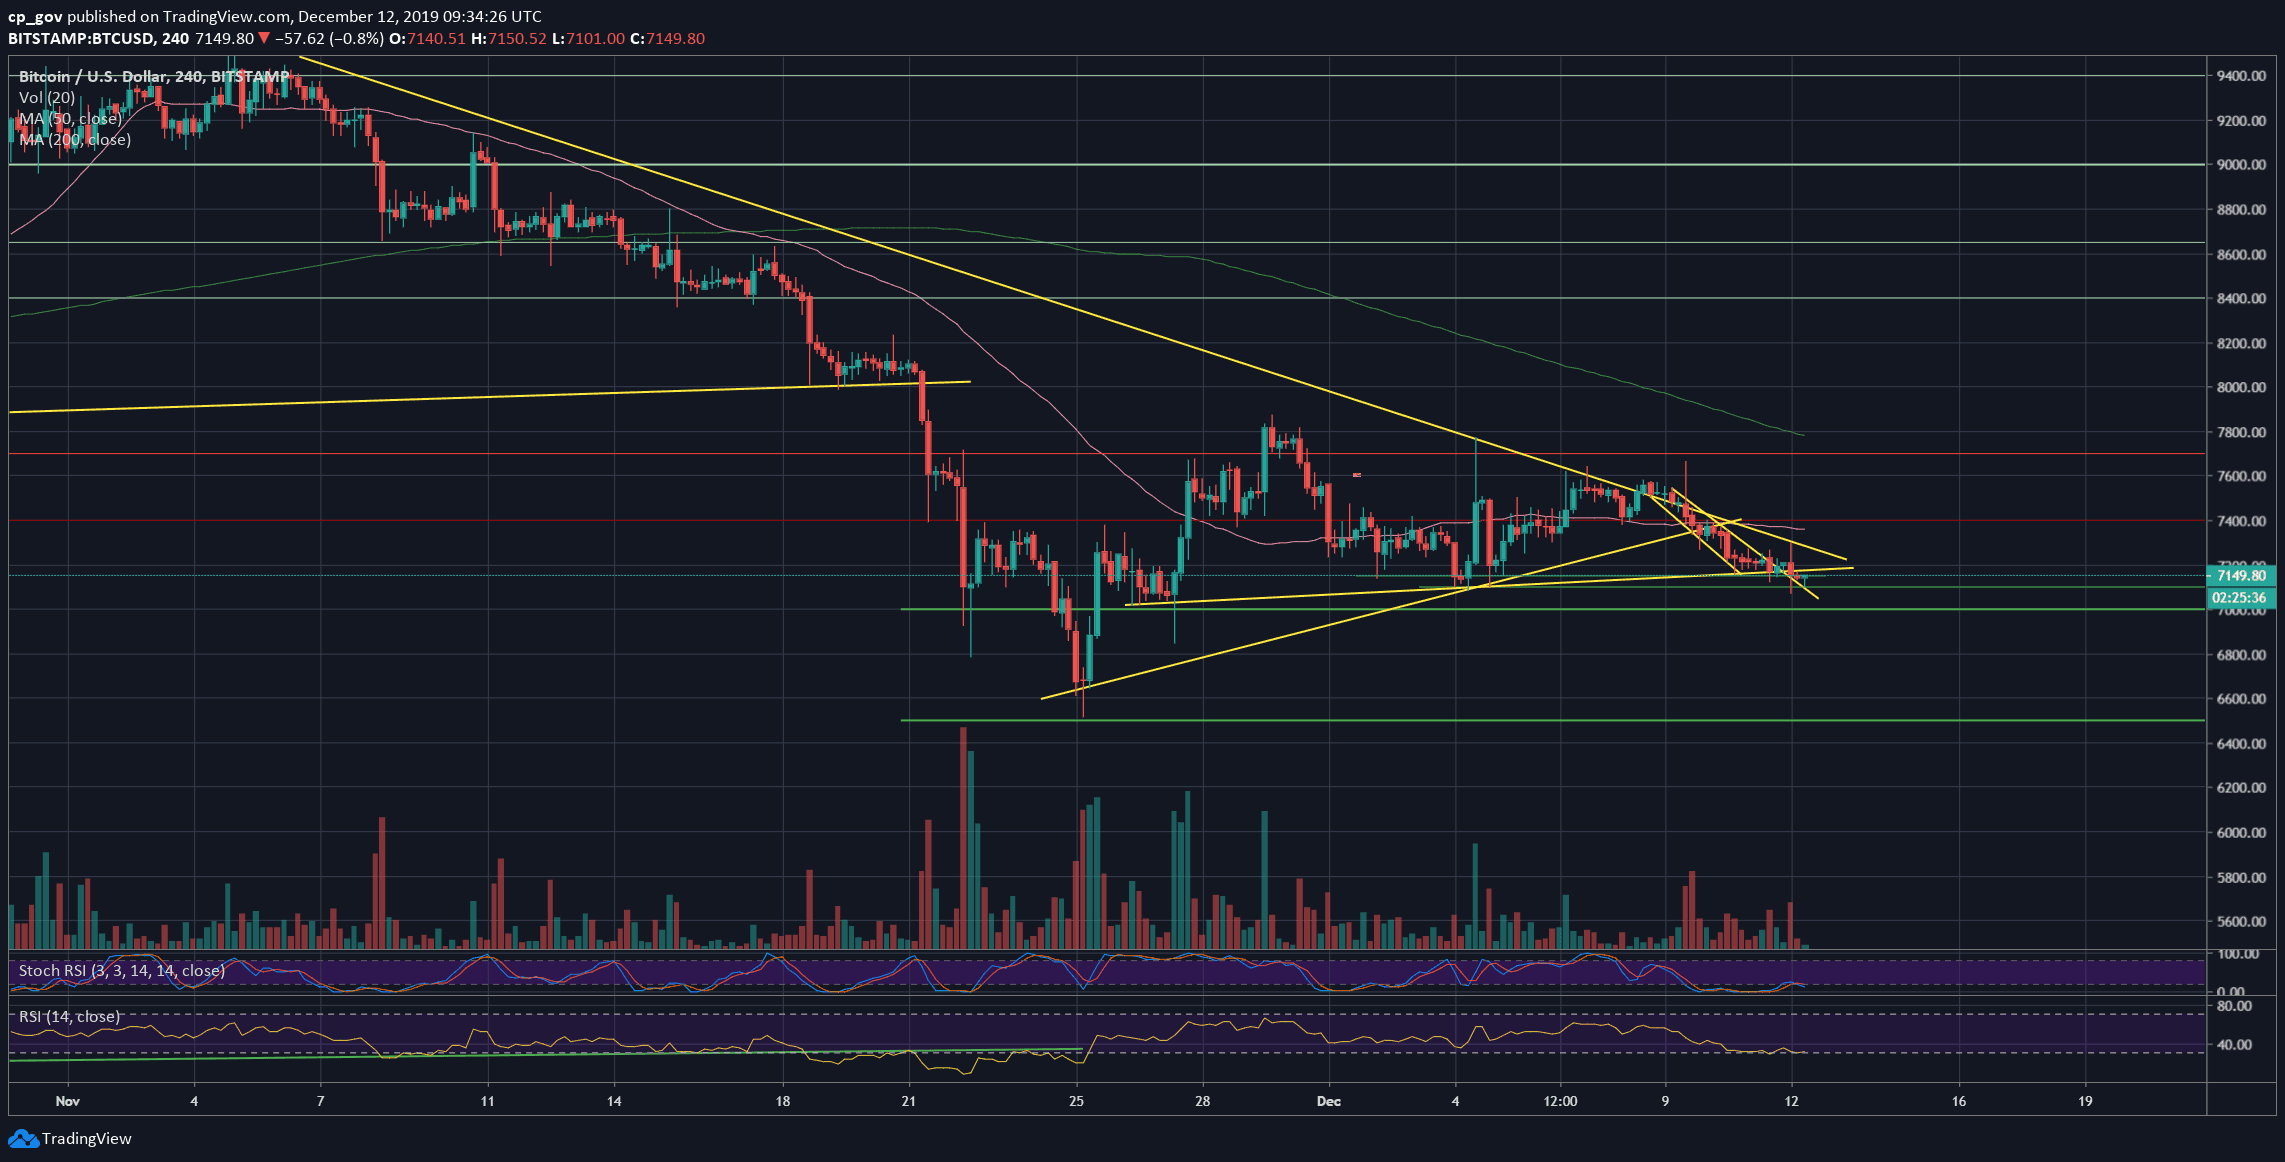
Task: Click the 19 date label on time axis
Action: coord(2085,1101)
